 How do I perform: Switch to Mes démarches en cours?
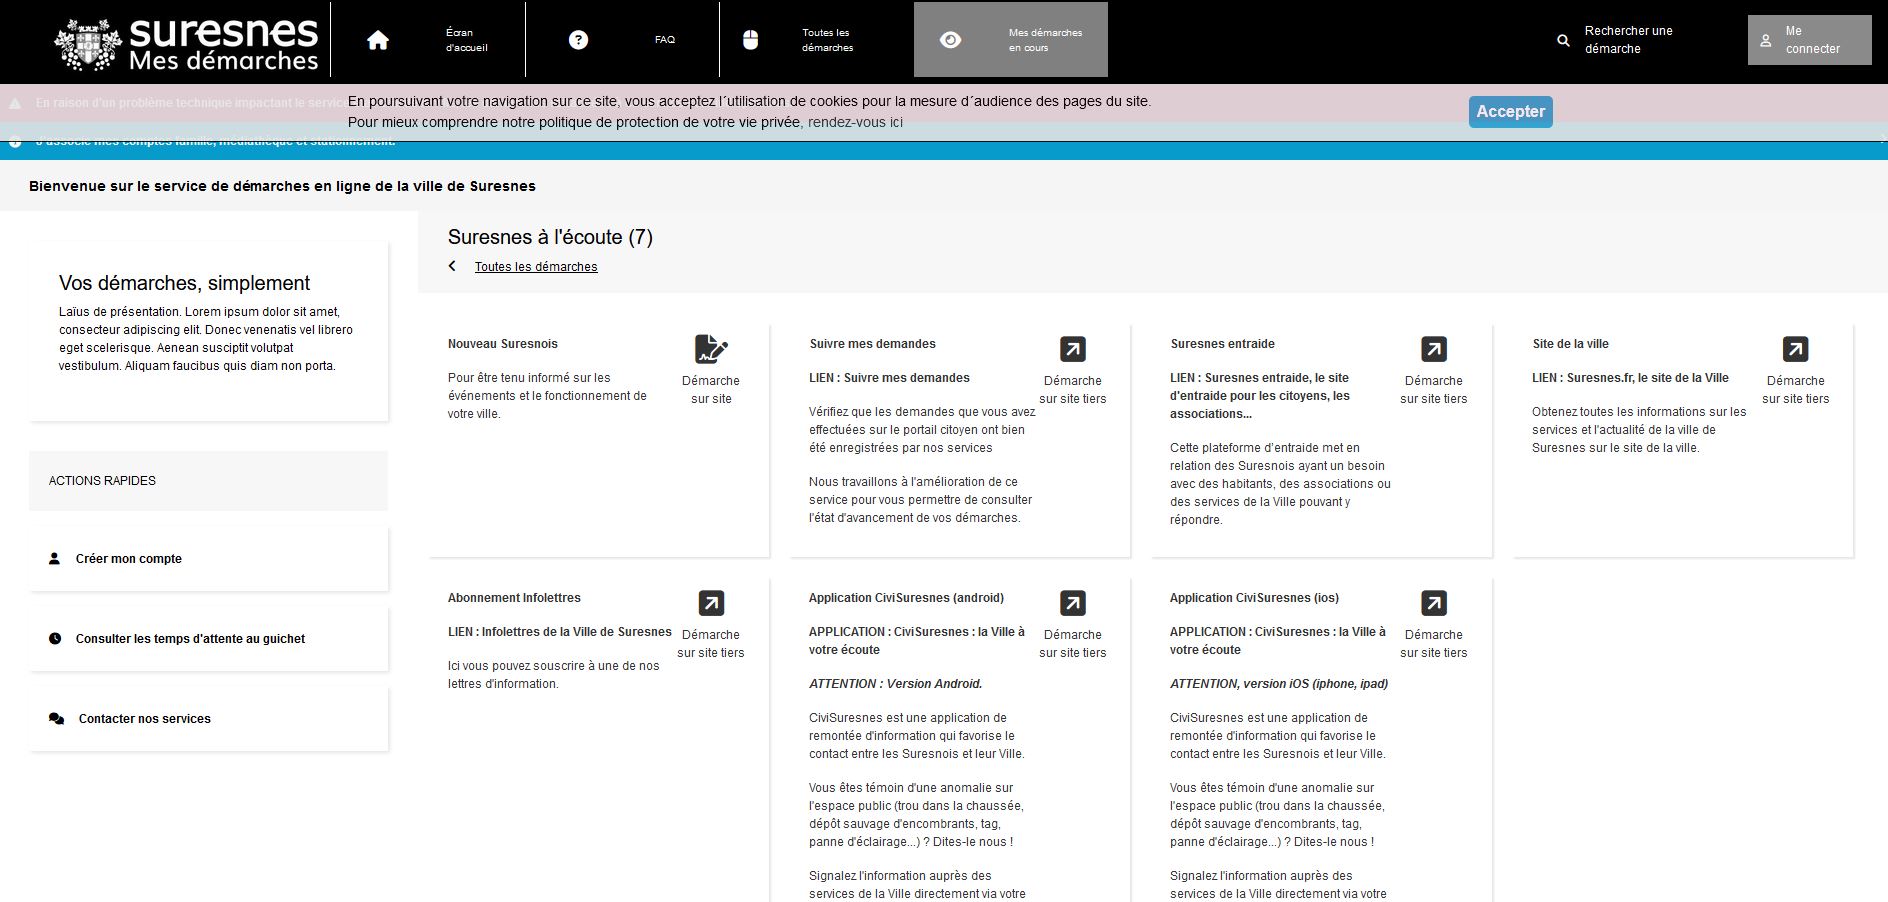tap(1045, 39)
